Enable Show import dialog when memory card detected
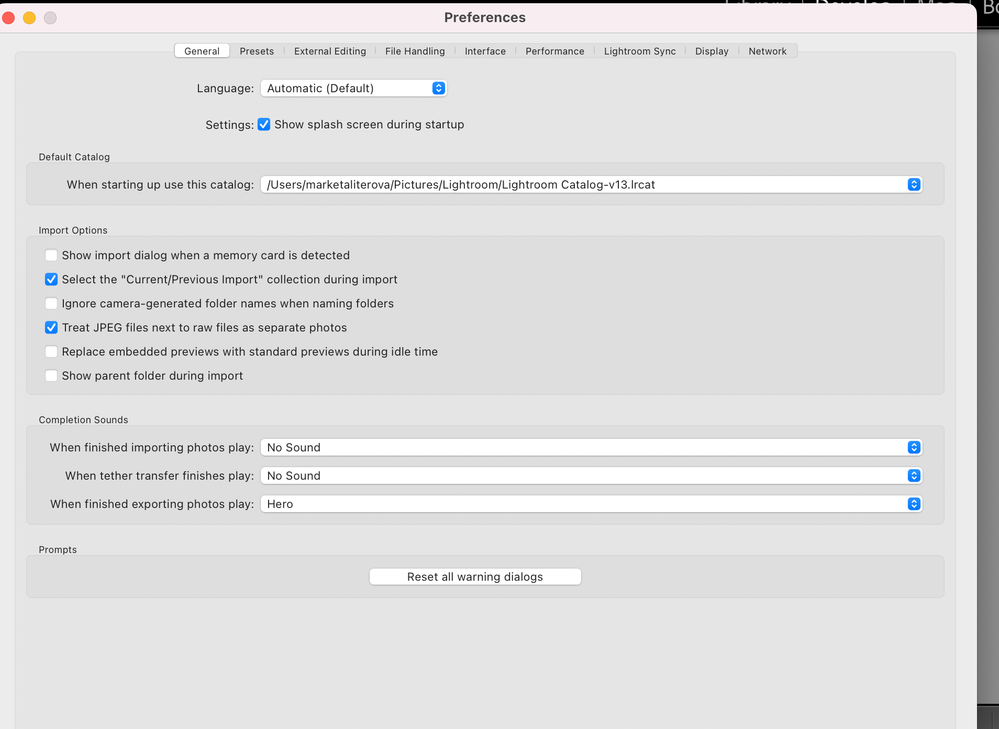999x729 pixels. (x=52, y=256)
